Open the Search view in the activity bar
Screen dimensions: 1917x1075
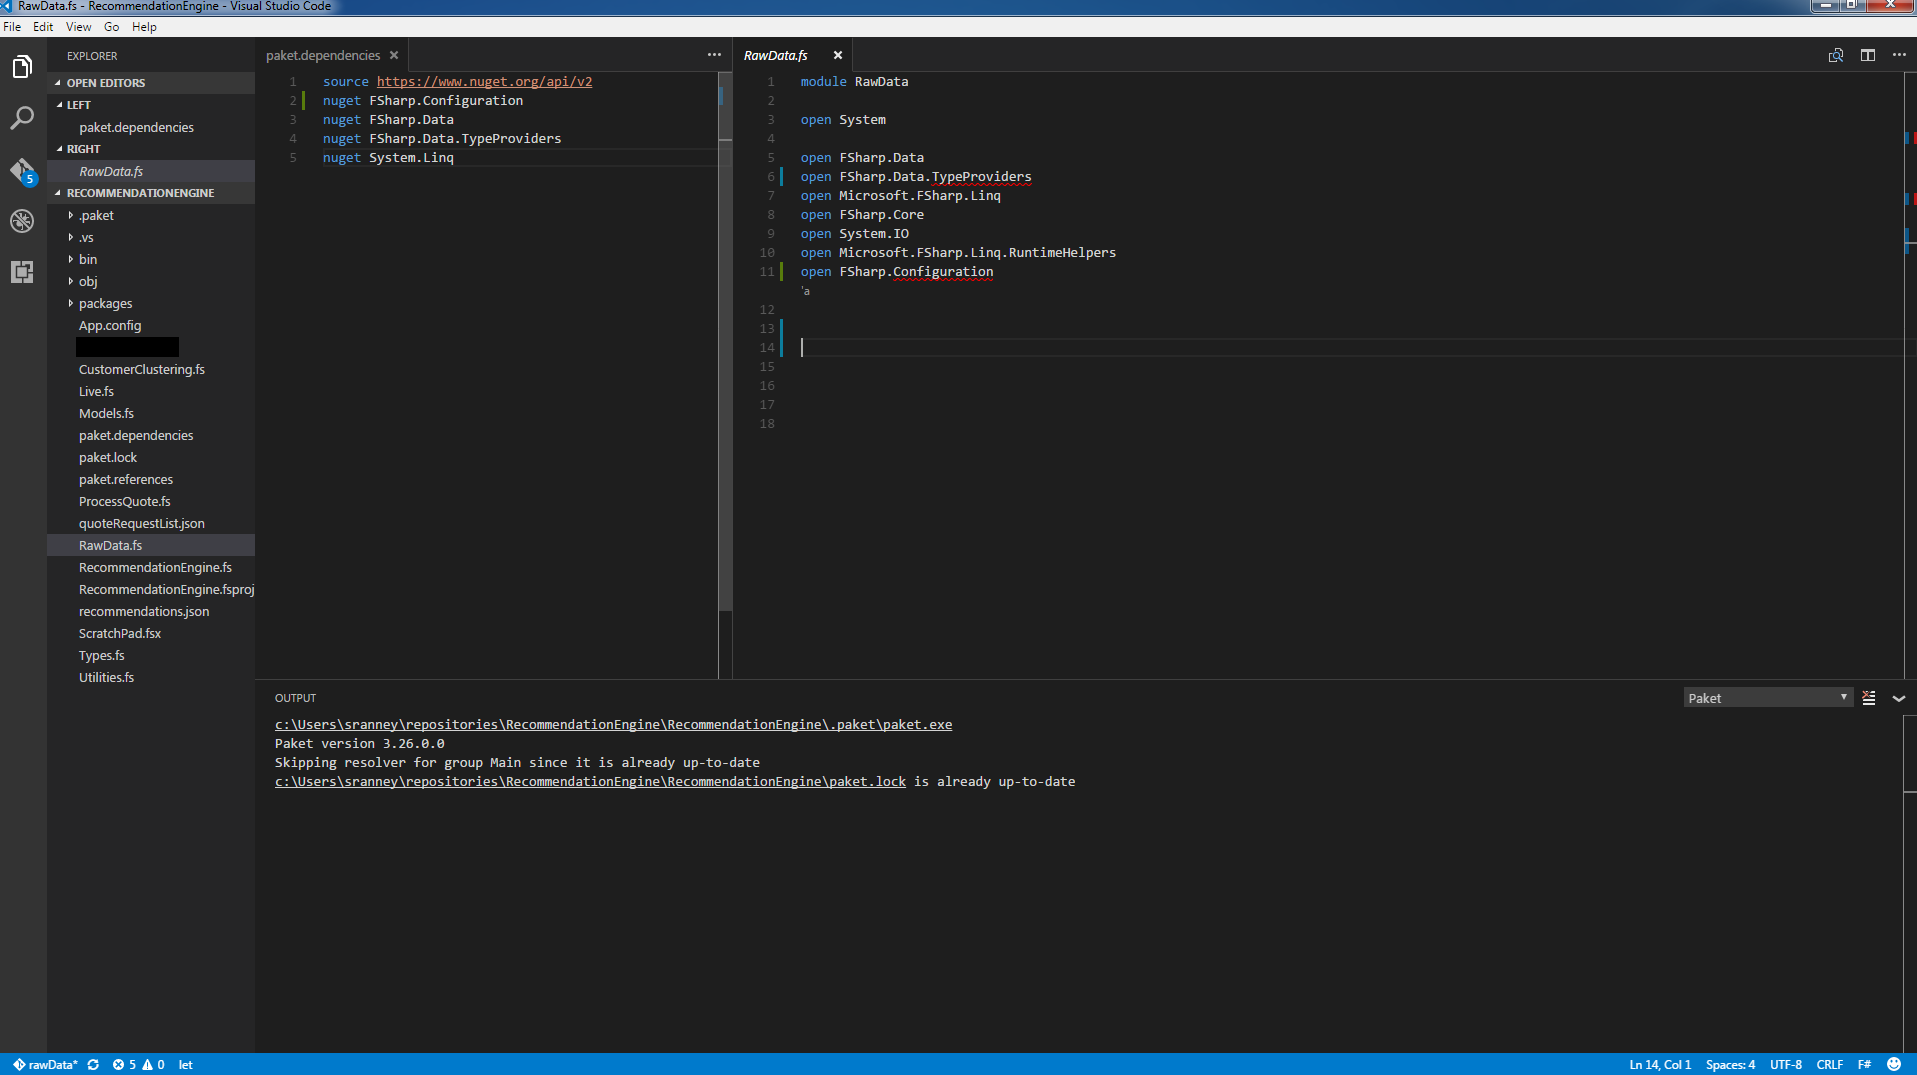click(x=22, y=118)
